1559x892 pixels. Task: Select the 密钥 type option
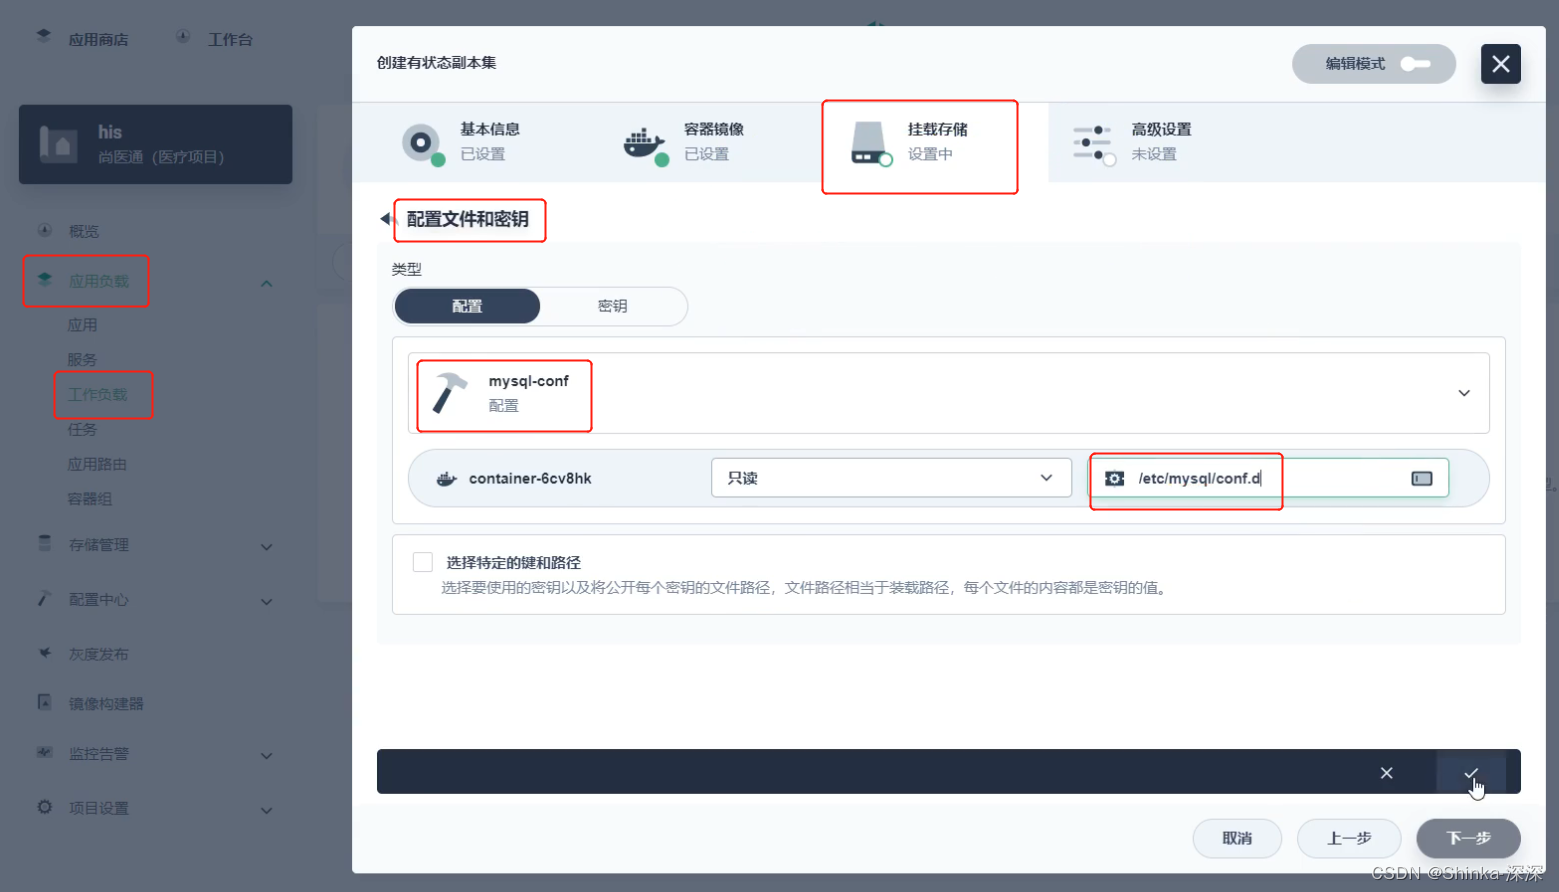pos(613,306)
